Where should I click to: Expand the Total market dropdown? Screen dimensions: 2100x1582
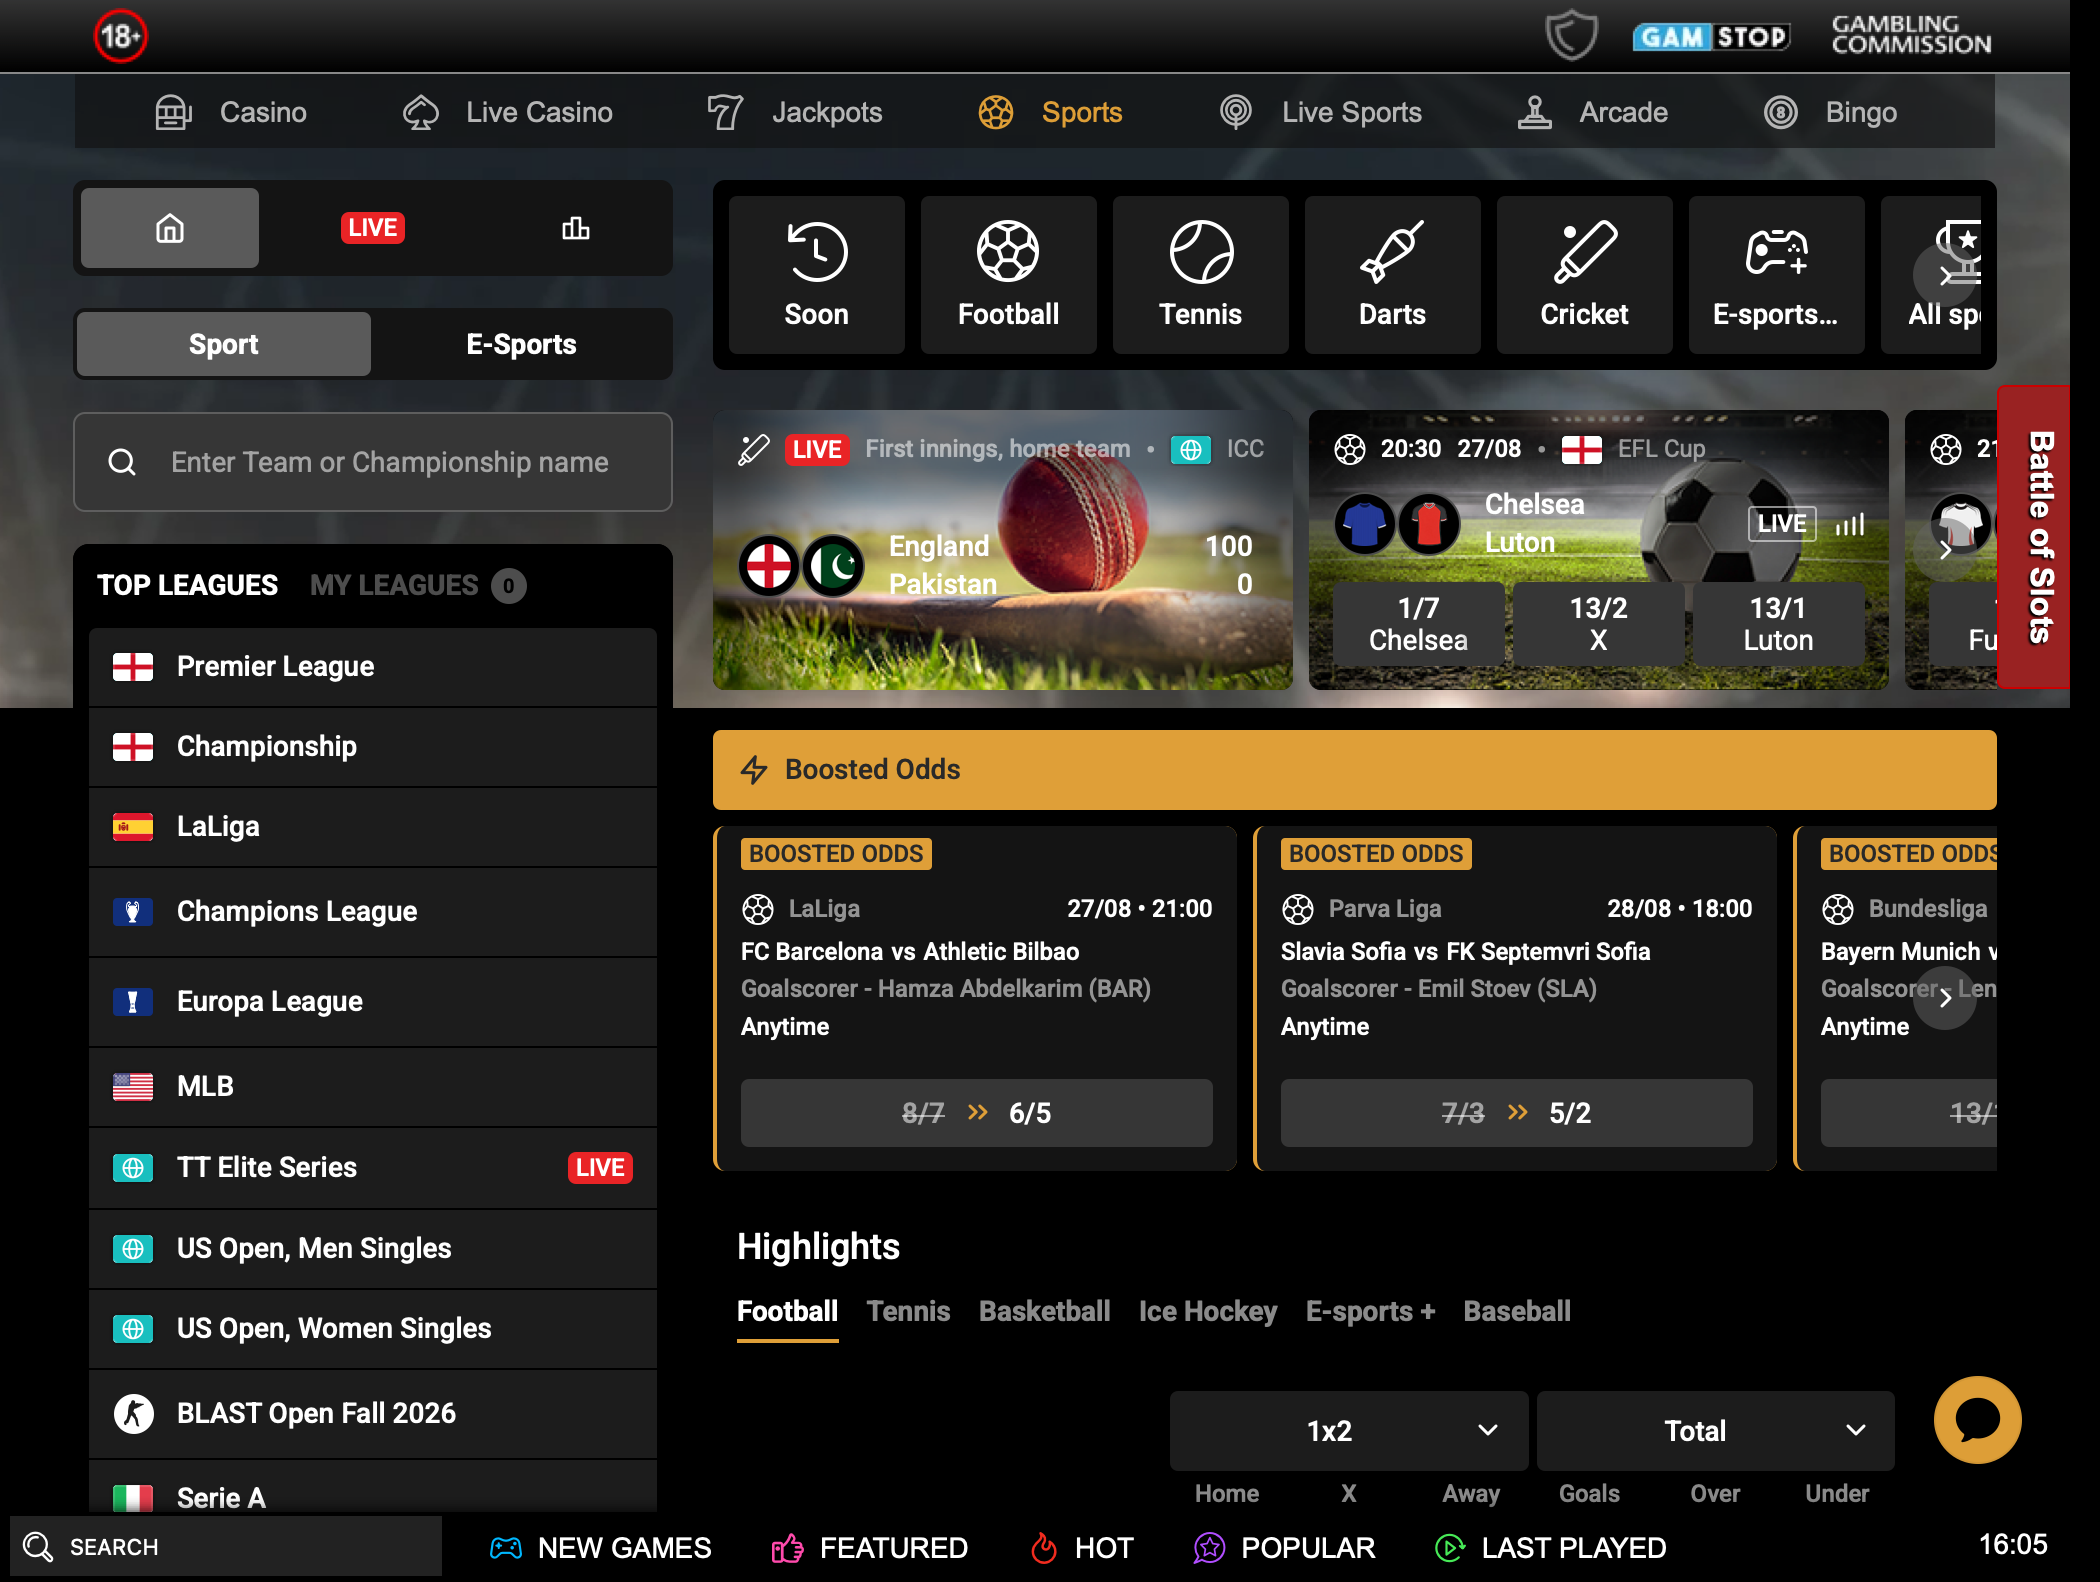pos(1715,1430)
